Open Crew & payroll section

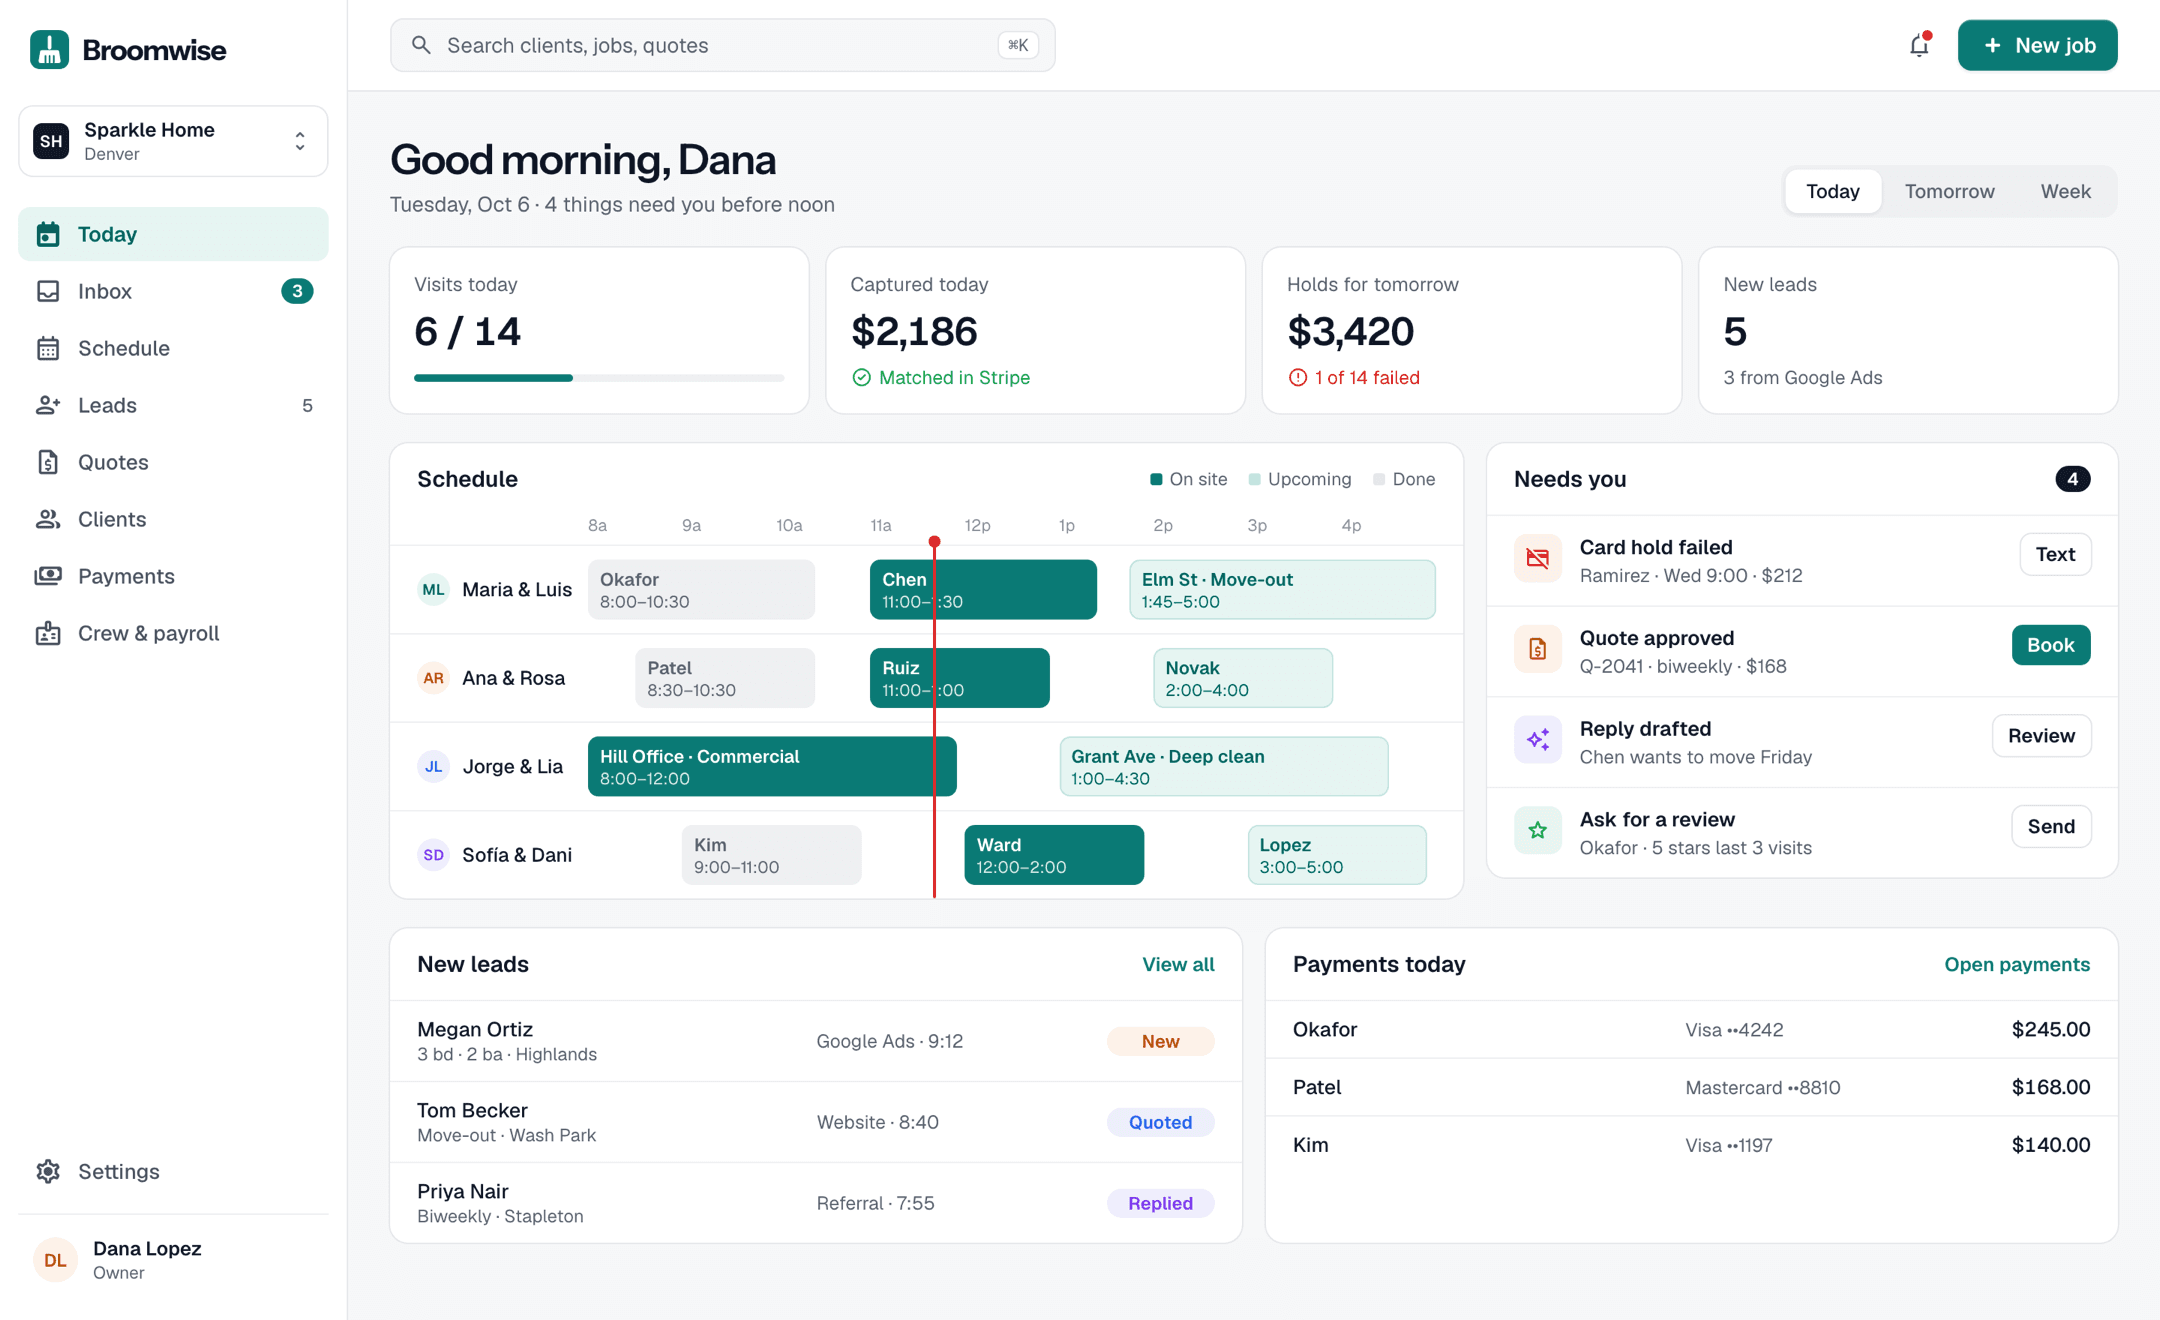click(x=173, y=633)
